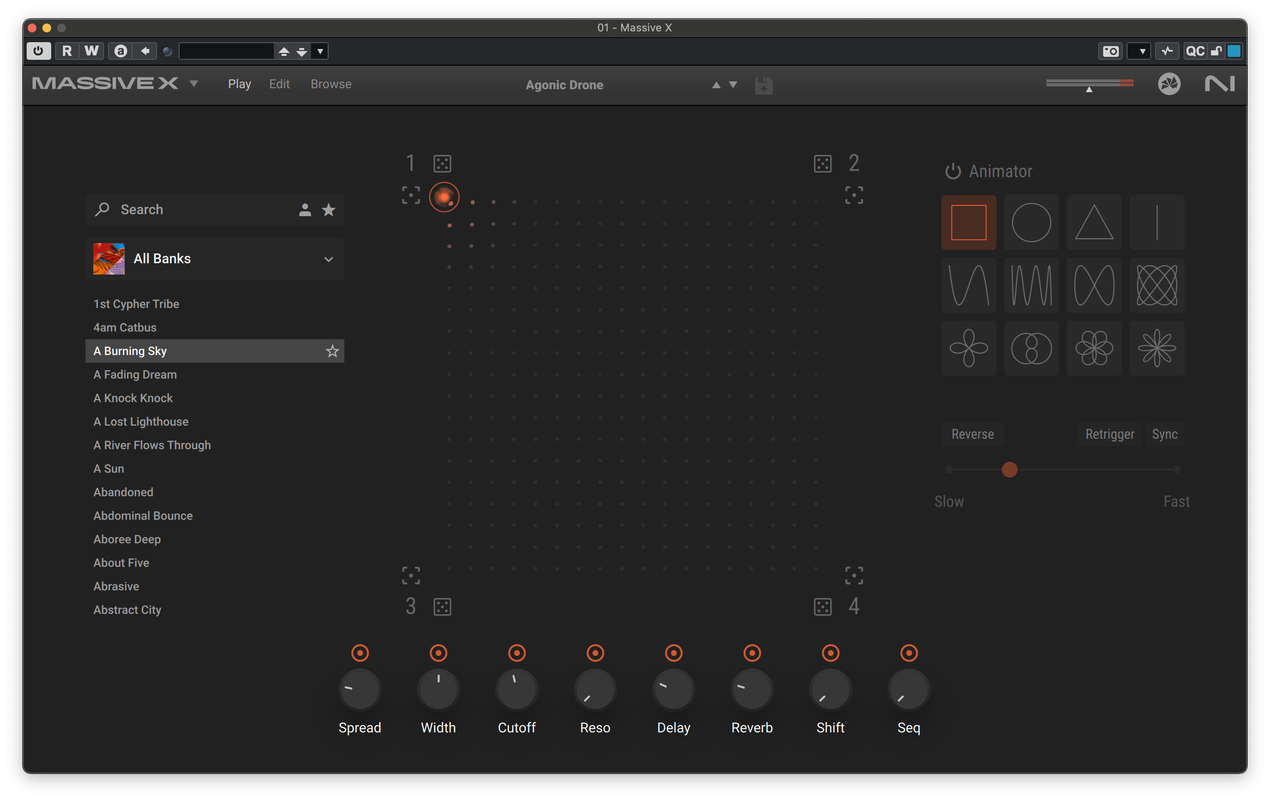
Task: Click the Animator Slow-Fast speed slider handle
Action: click(1010, 469)
